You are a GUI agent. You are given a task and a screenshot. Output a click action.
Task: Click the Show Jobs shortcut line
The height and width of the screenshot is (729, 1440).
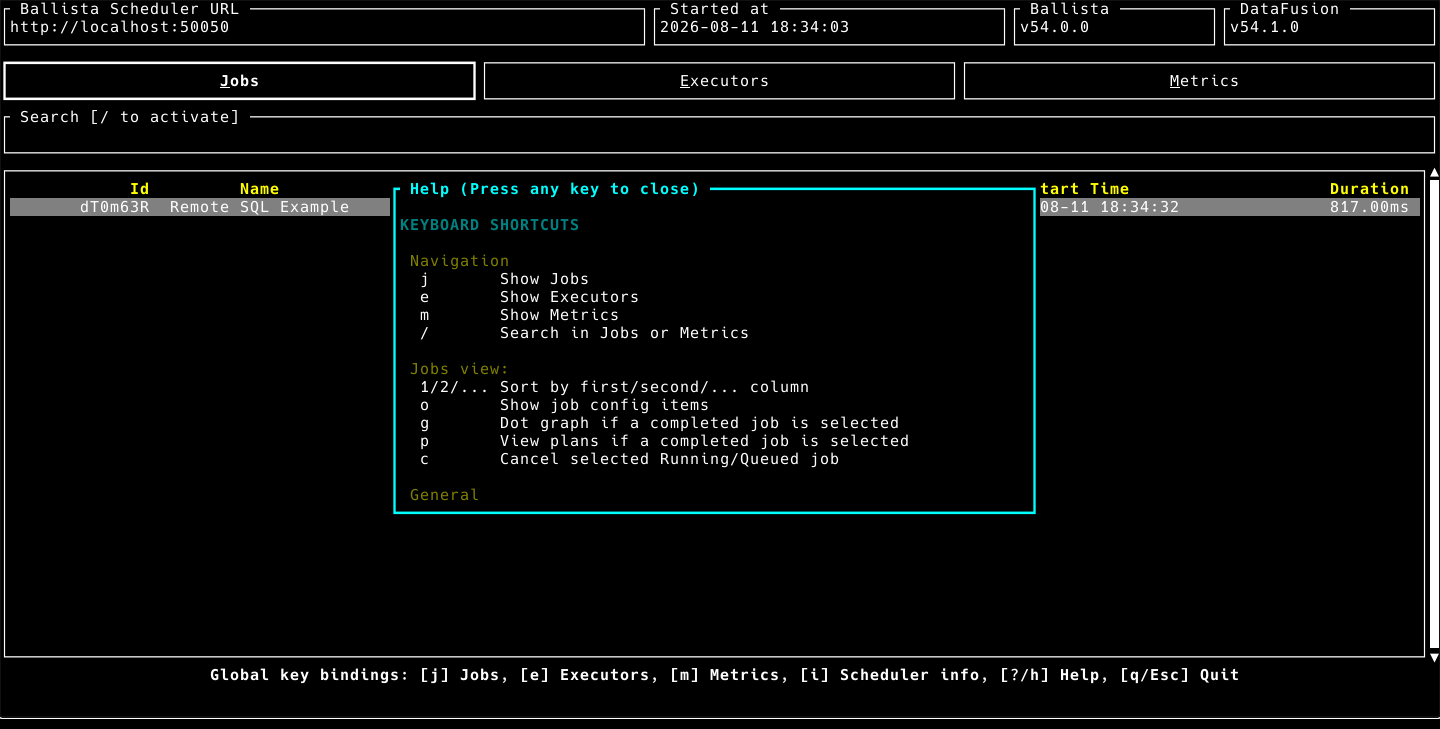click(505, 279)
